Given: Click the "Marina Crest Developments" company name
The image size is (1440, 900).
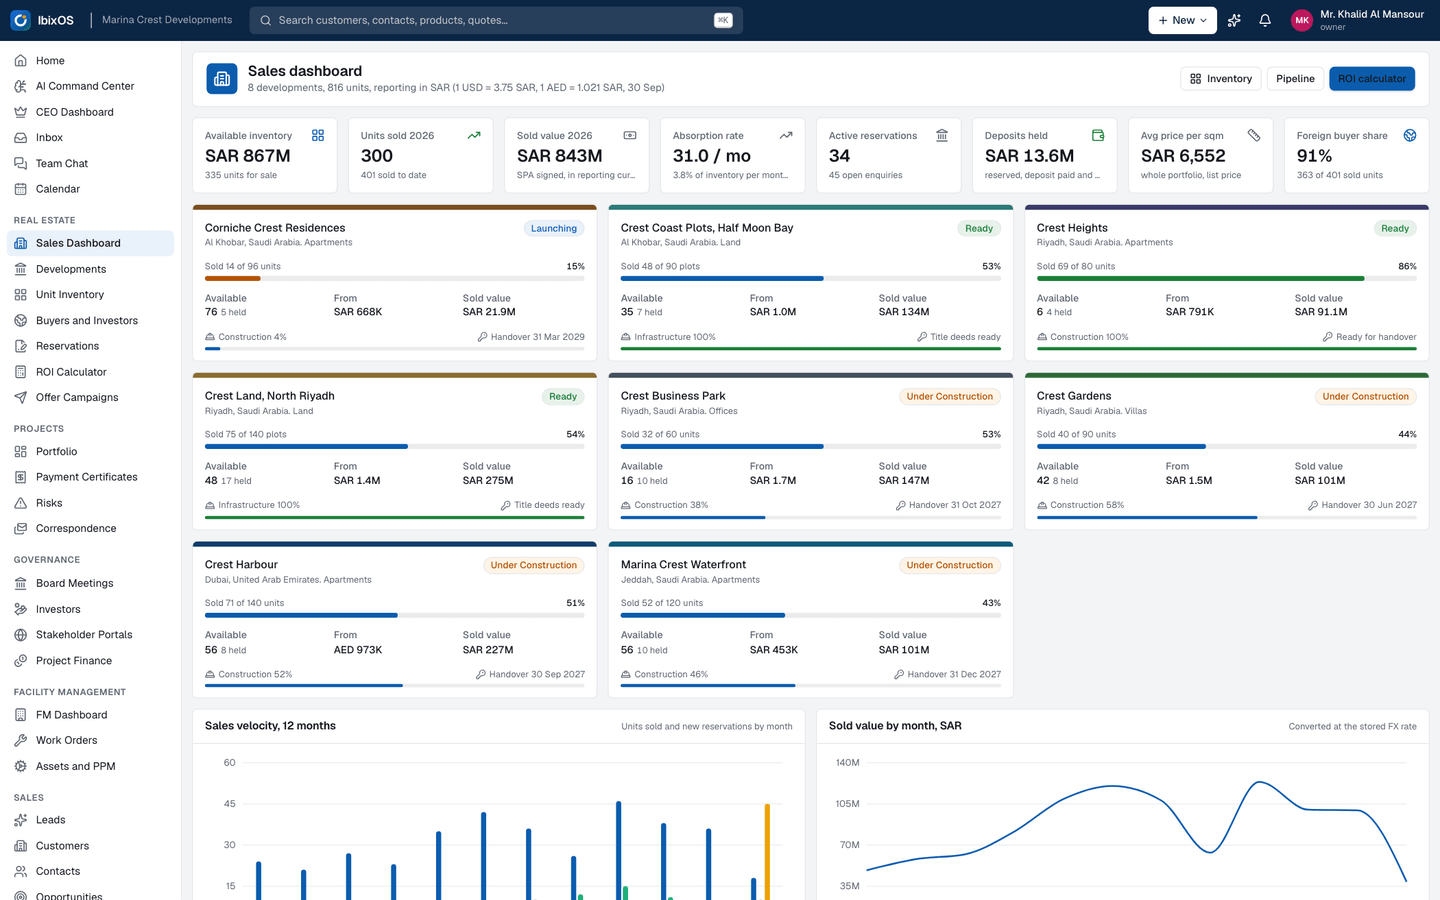Looking at the screenshot, I should [x=167, y=20].
